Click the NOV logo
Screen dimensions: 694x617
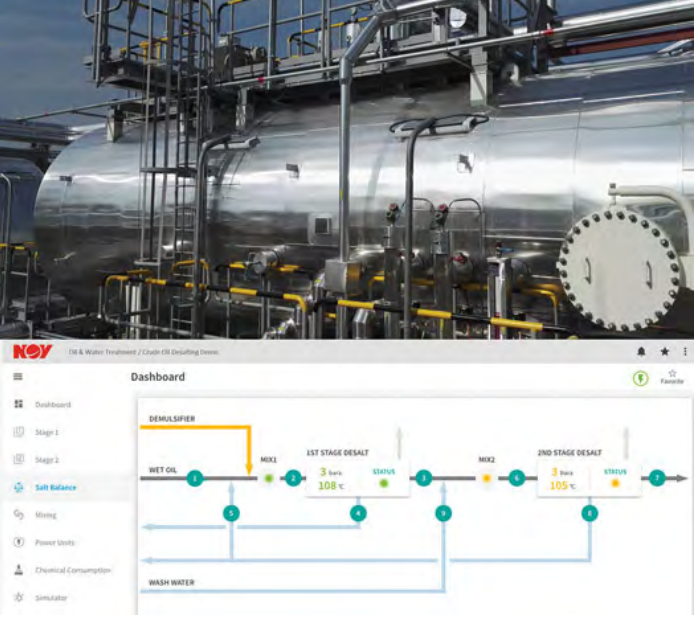point(32,352)
